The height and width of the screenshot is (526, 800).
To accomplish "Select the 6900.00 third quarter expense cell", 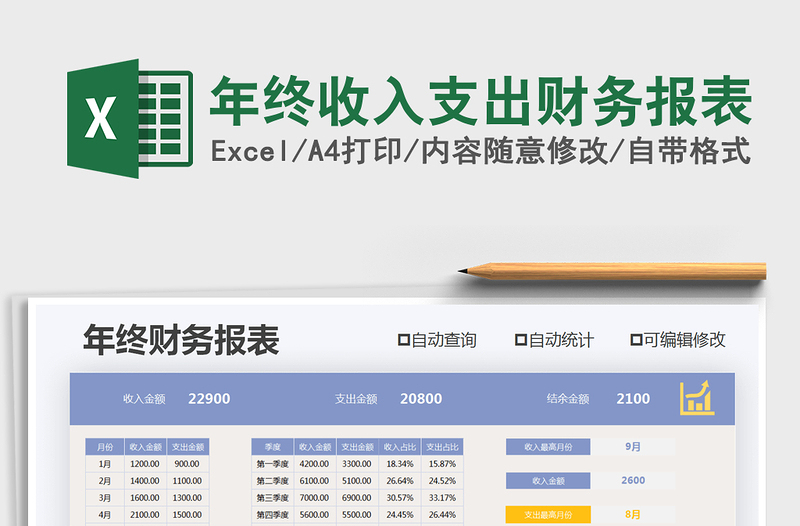I will 357,497.
